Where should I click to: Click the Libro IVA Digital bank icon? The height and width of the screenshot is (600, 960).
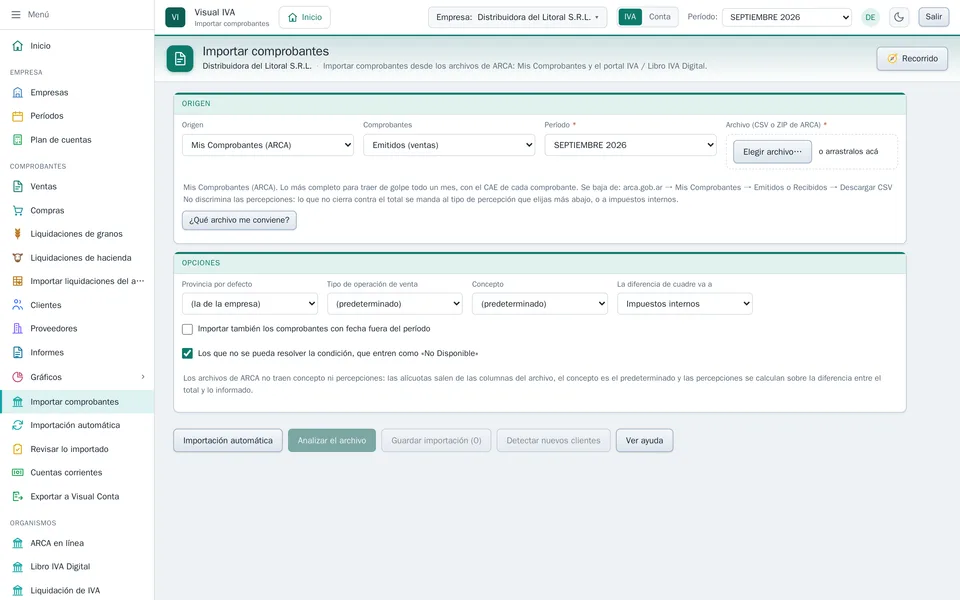click(18, 567)
